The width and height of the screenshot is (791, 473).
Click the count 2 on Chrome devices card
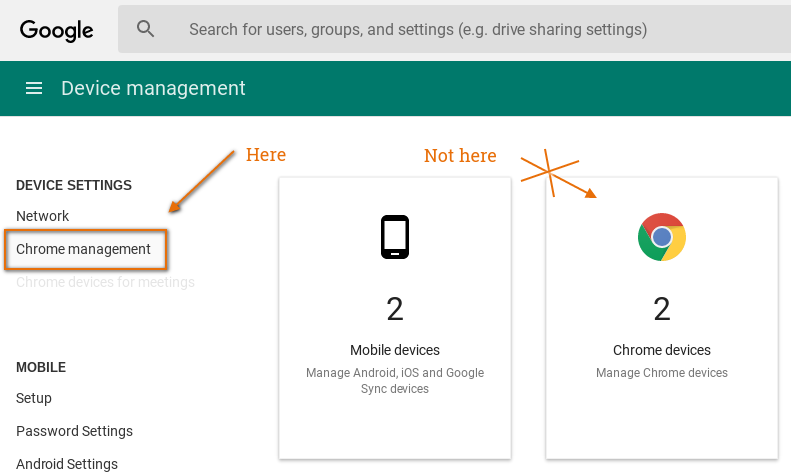(661, 309)
